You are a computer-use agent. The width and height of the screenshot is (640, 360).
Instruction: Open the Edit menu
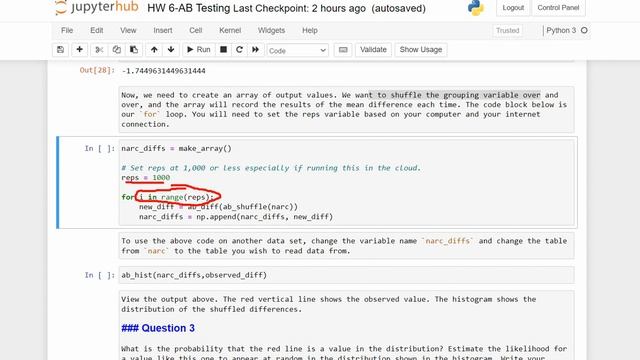[x=97, y=31]
